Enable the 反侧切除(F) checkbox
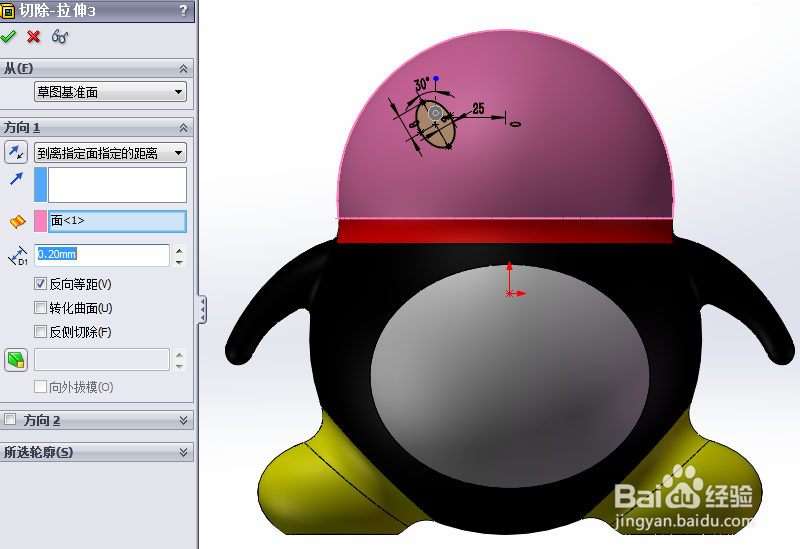This screenshot has width=800, height=549. [40, 332]
